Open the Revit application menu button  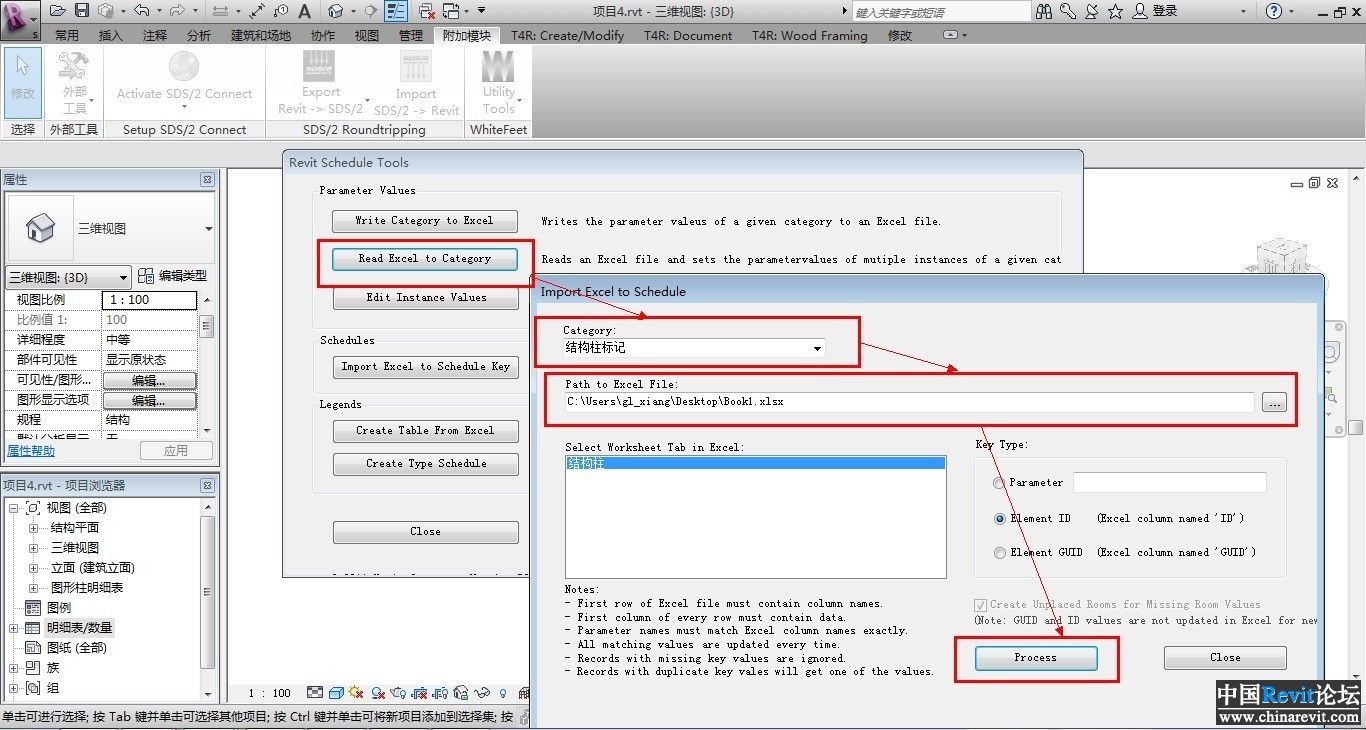tap(20, 20)
